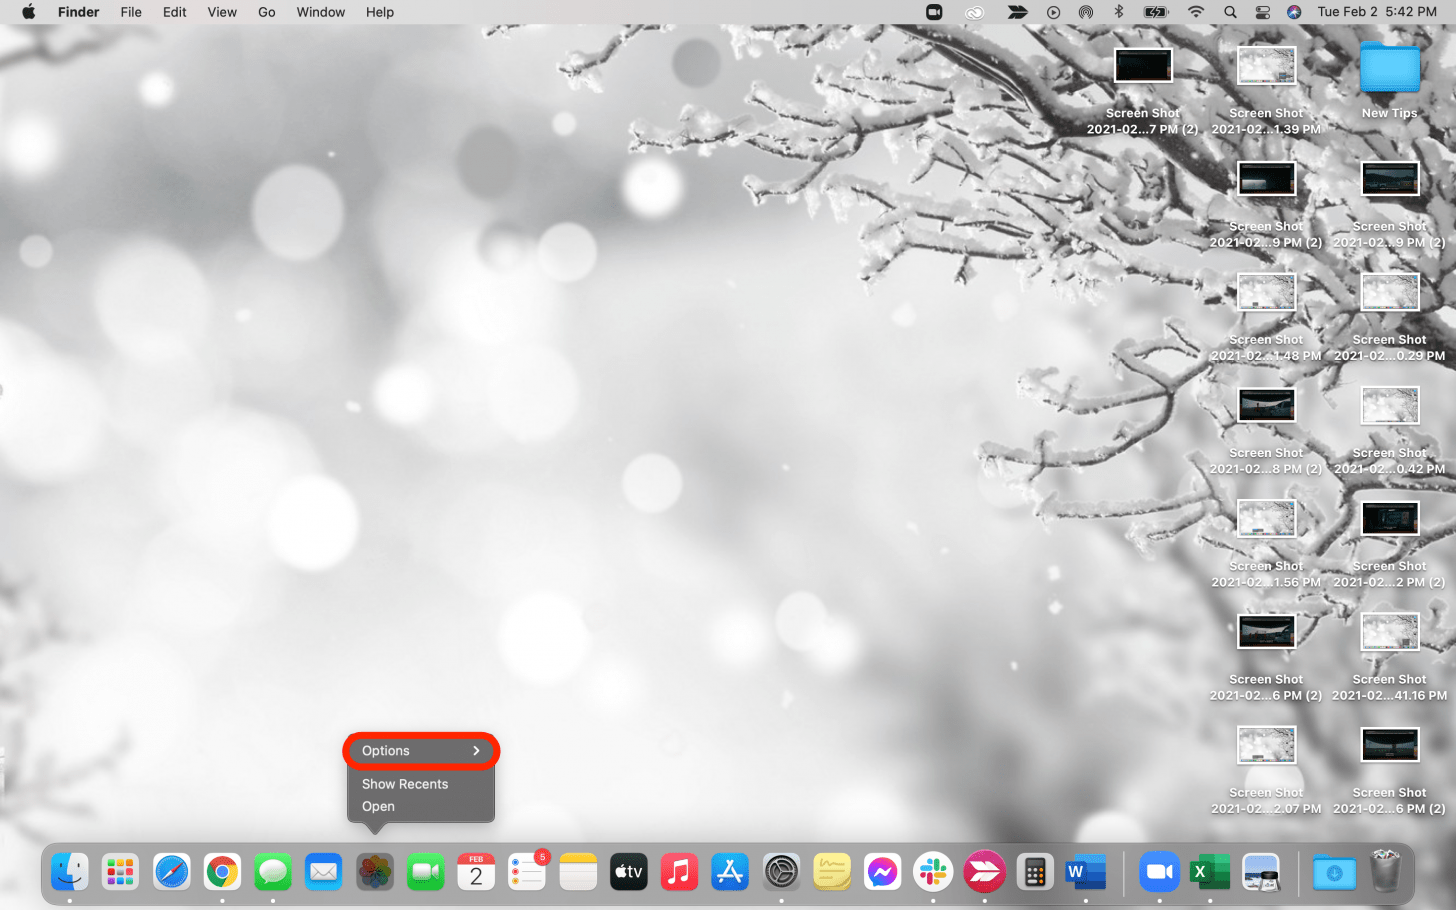Toggle Wi-Fi from the menu bar status icon

[1196, 12]
